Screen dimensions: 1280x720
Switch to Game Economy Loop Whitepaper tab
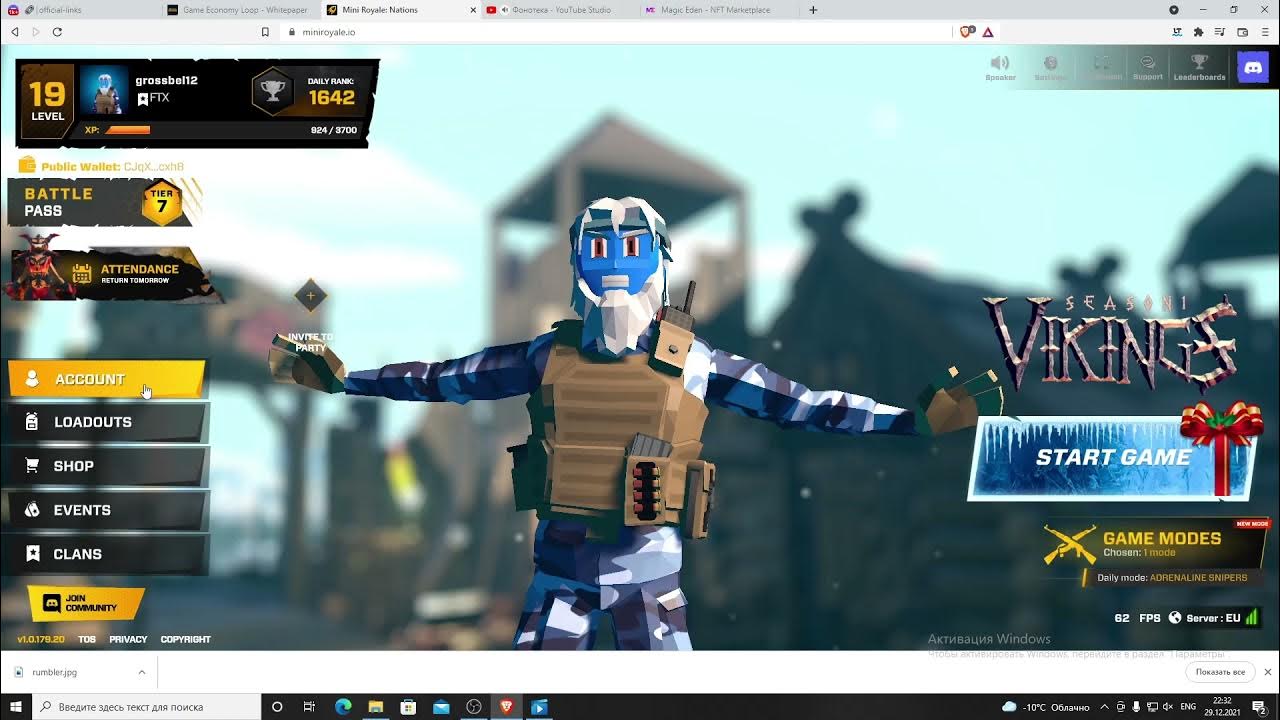(x=240, y=10)
